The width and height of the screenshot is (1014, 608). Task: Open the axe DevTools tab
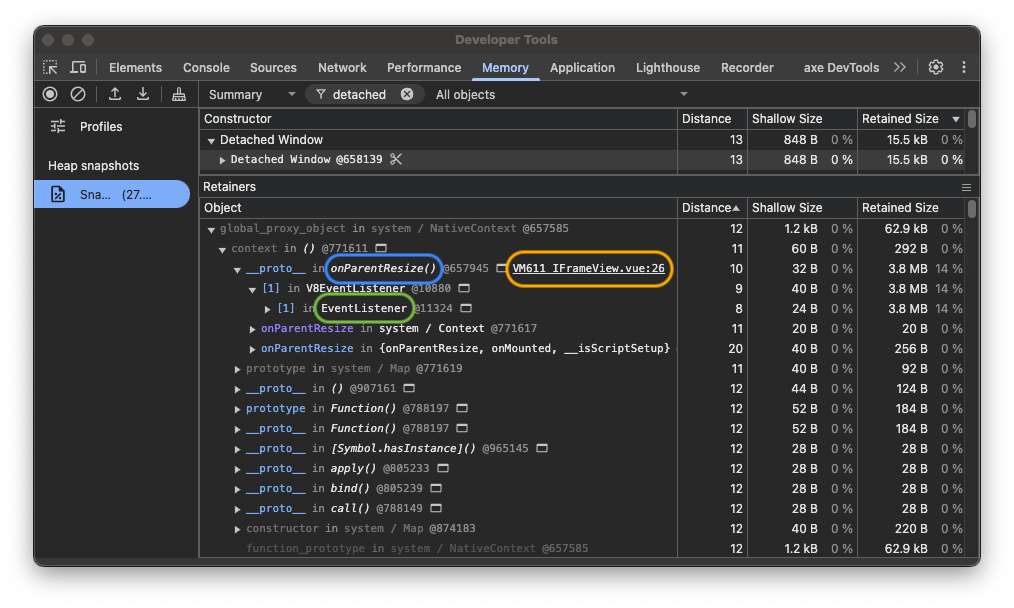(841, 67)
